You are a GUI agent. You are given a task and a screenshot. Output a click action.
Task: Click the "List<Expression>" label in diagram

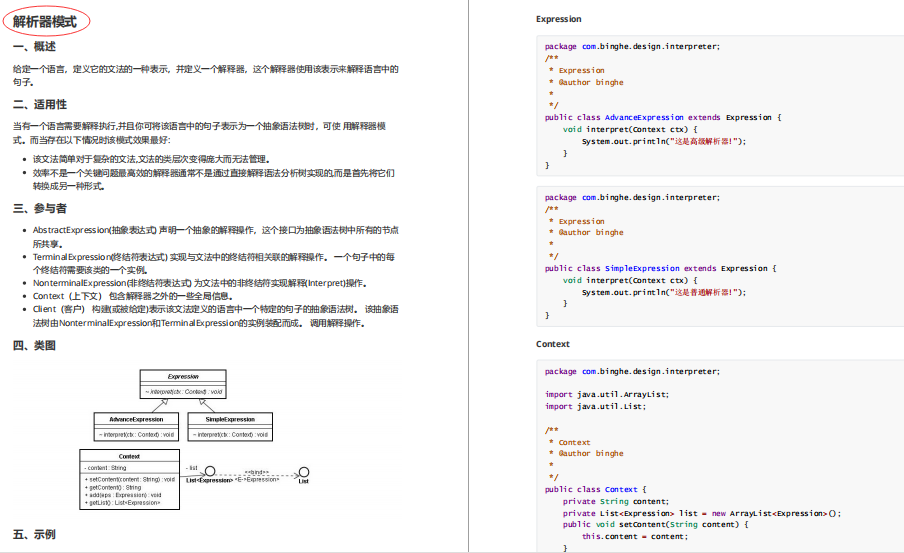click(209, 480)
